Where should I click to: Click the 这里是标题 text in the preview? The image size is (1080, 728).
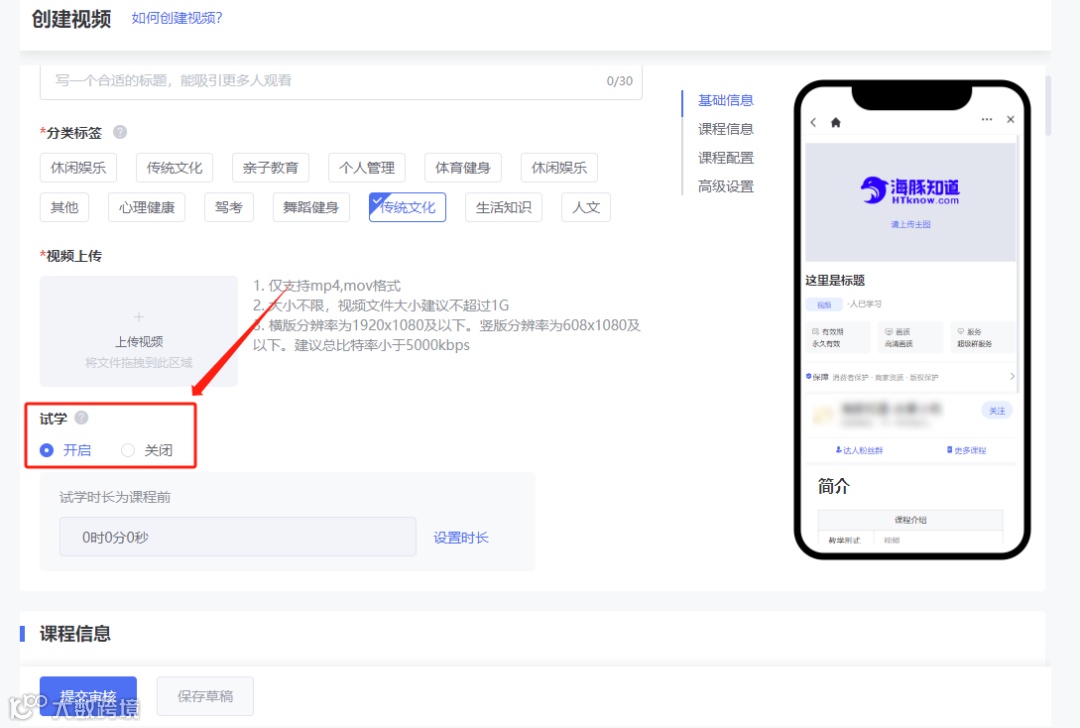click(835, 280)
